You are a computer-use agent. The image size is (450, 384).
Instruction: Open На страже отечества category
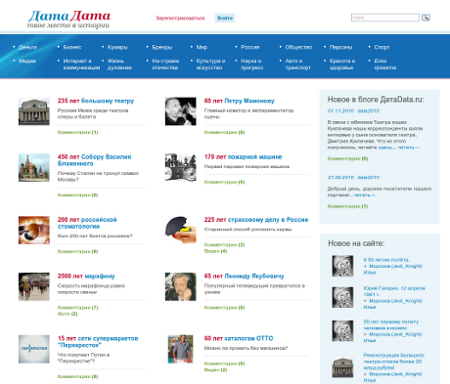click(x=165, y=64)
